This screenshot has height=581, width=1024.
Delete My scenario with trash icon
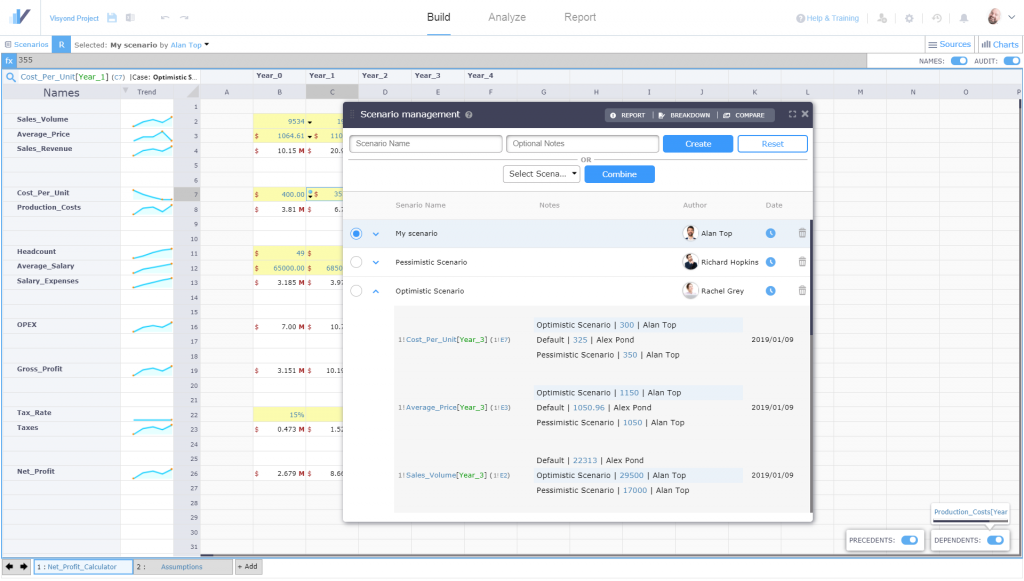(802, 232)
